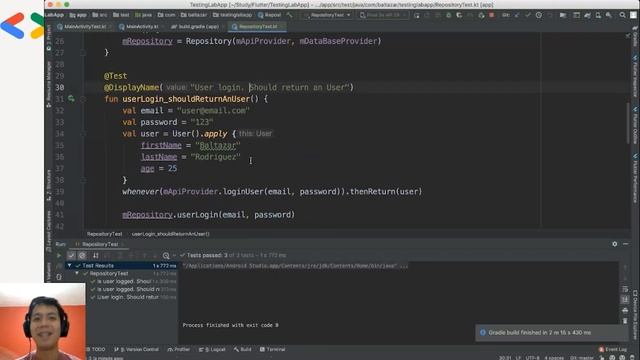This screenshot has height=360, width=640.
Task: Select the RepositoryTest results row
Action: point(122,273)
